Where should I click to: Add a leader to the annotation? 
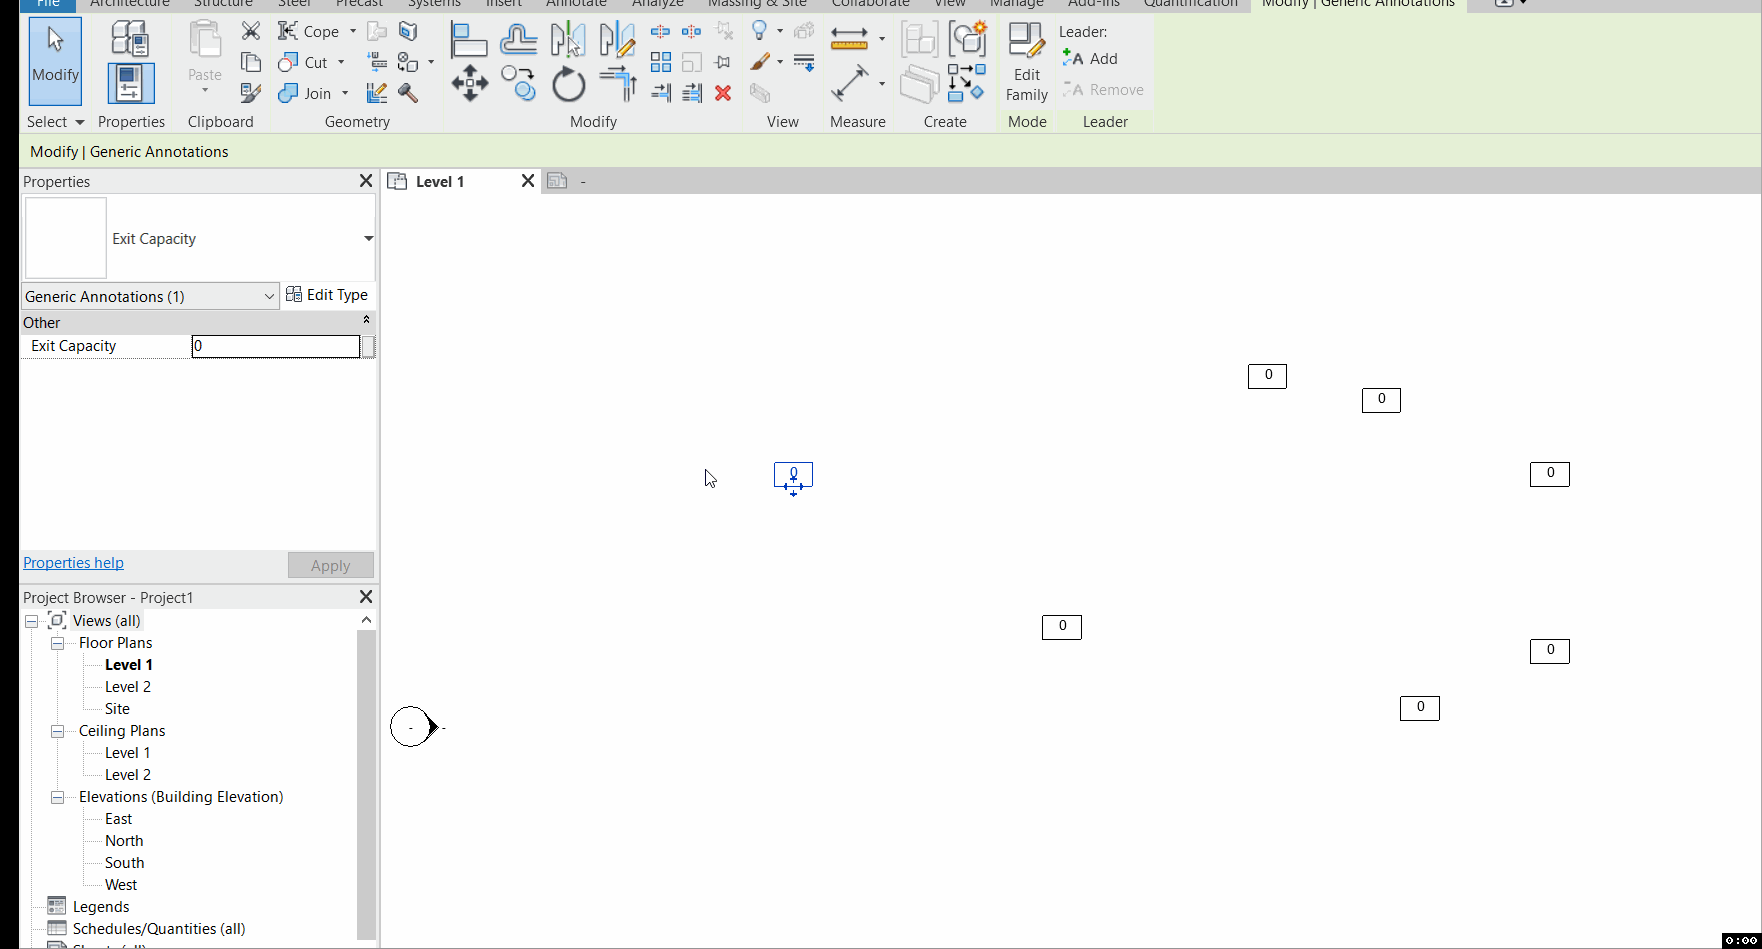[x=1090, y=58]
